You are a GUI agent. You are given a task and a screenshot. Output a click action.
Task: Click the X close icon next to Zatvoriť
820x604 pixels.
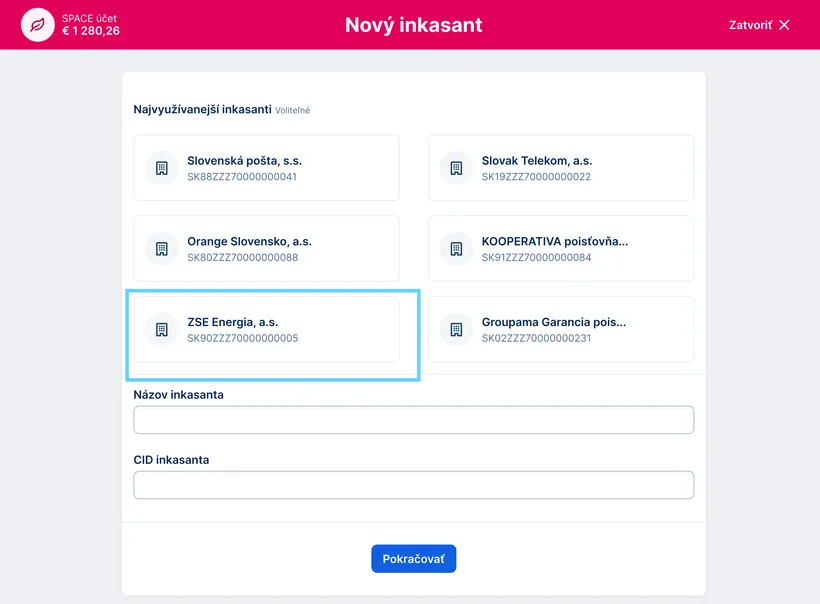(x=784, y=25)
